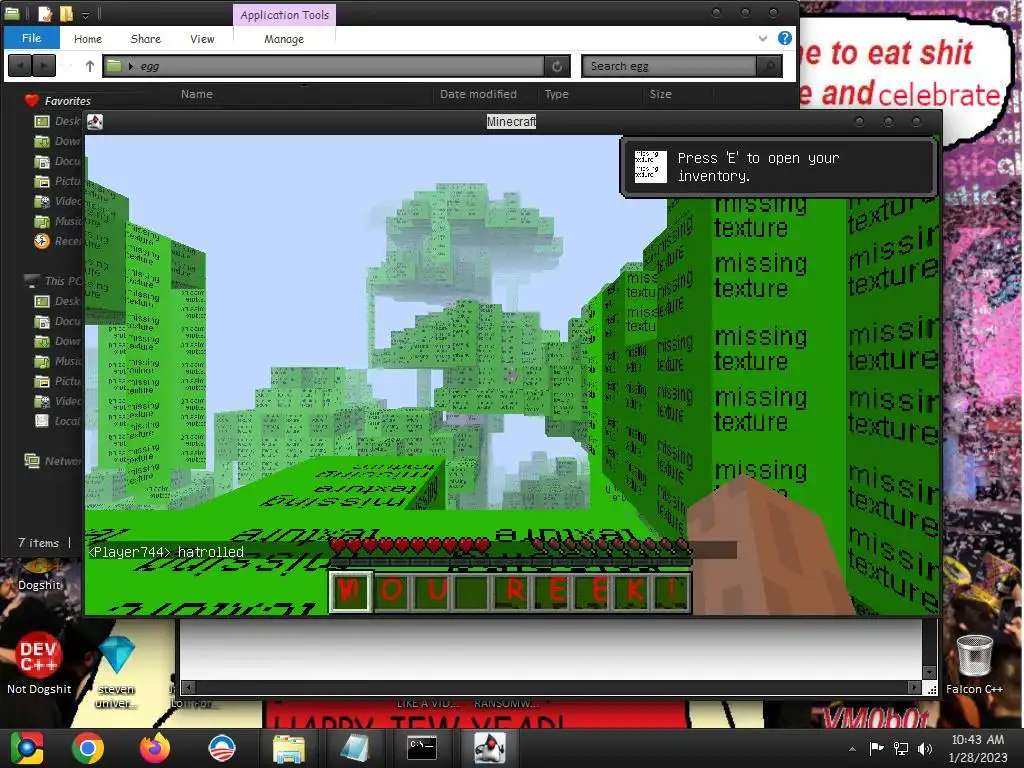
Task: Open Downloads under Favorites in sidebar
Action: (57, 141)
